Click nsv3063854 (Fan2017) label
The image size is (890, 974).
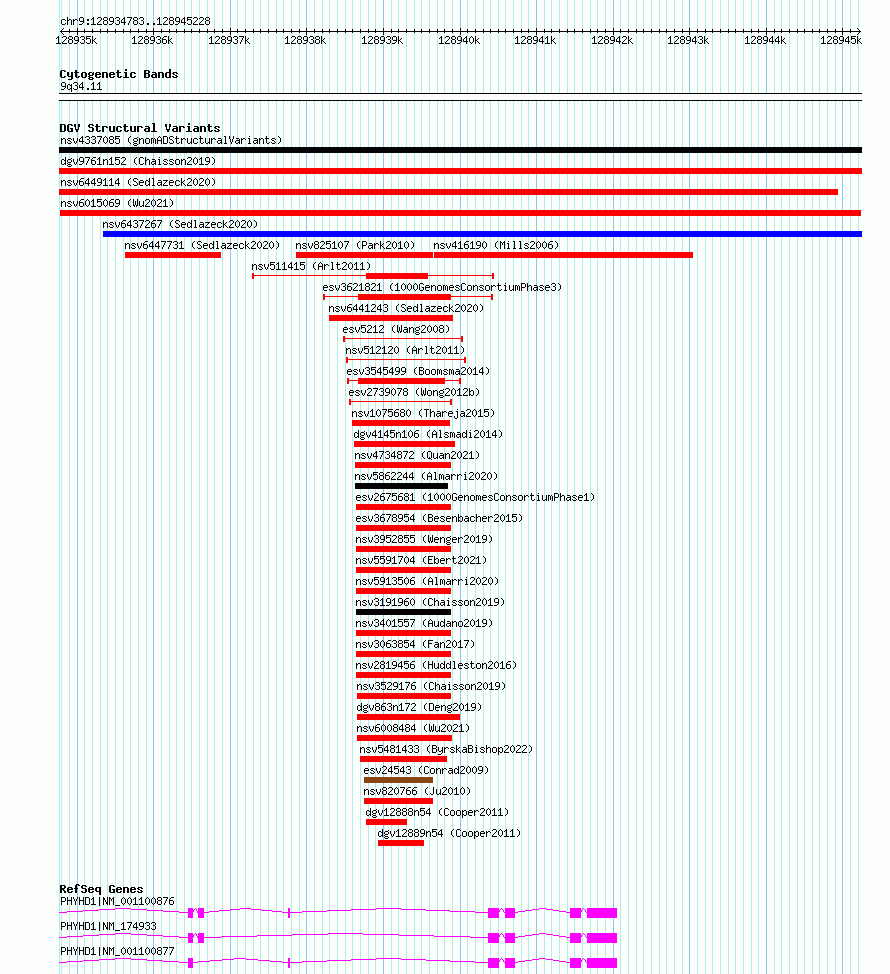[414, 645]
